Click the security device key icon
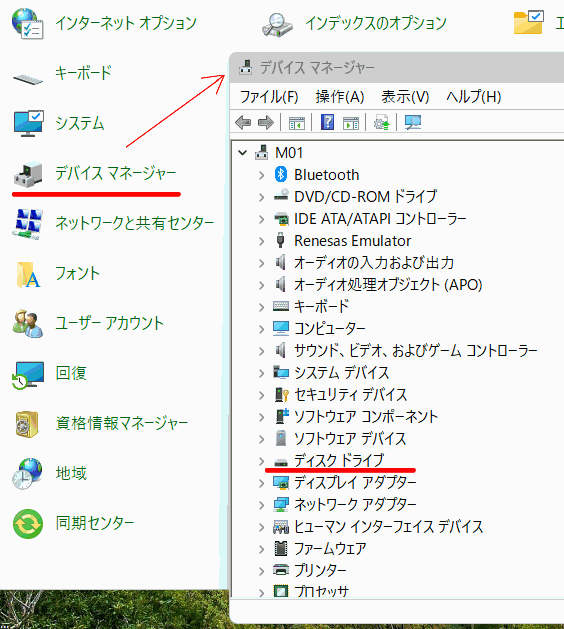The width and height of the screenshot is (564, 629). pyautogui.click(x=282, y=394)
